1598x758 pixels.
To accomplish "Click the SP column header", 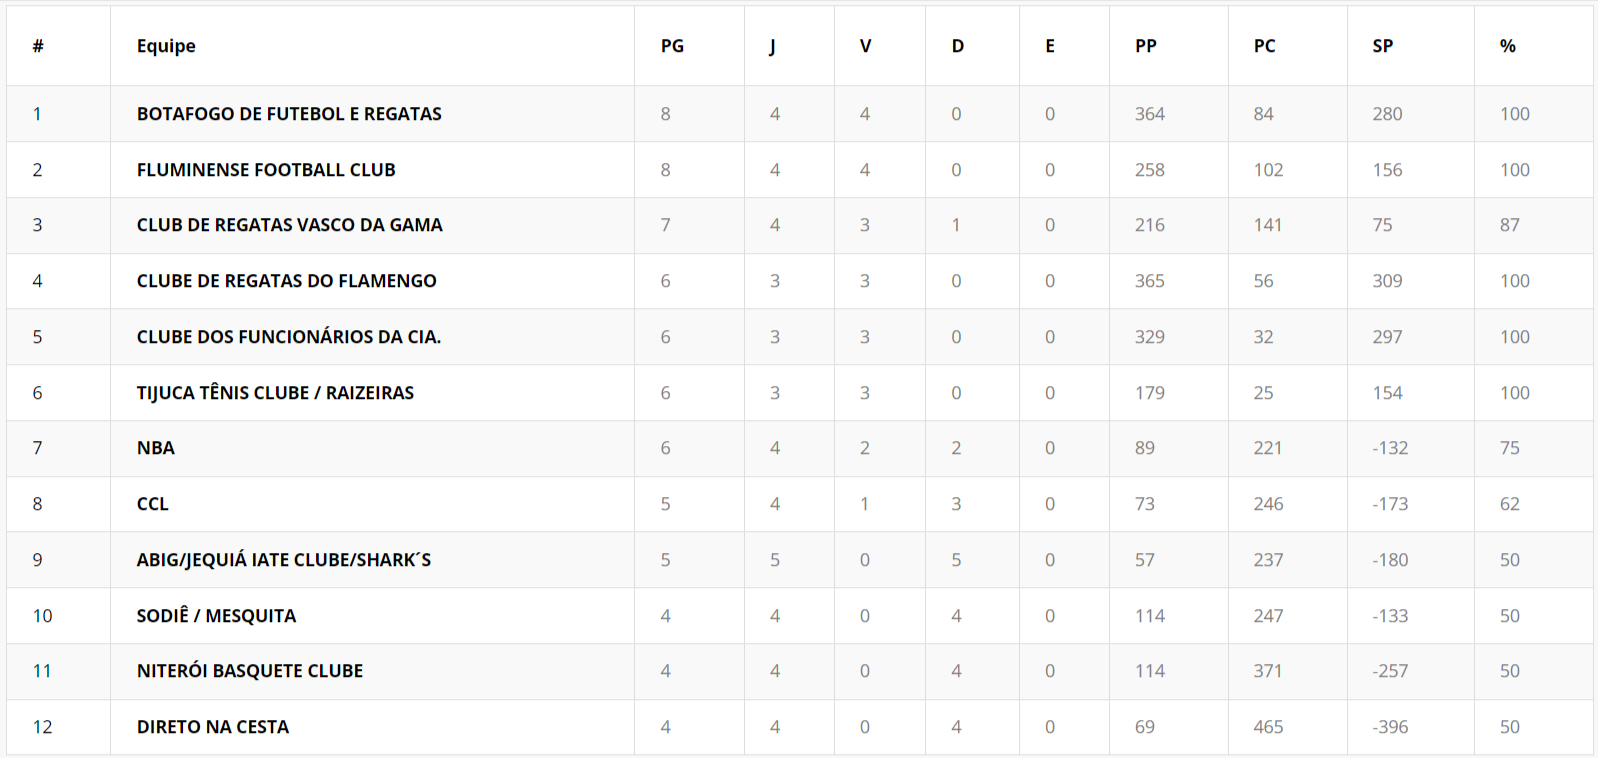I will click(1383, 46).
